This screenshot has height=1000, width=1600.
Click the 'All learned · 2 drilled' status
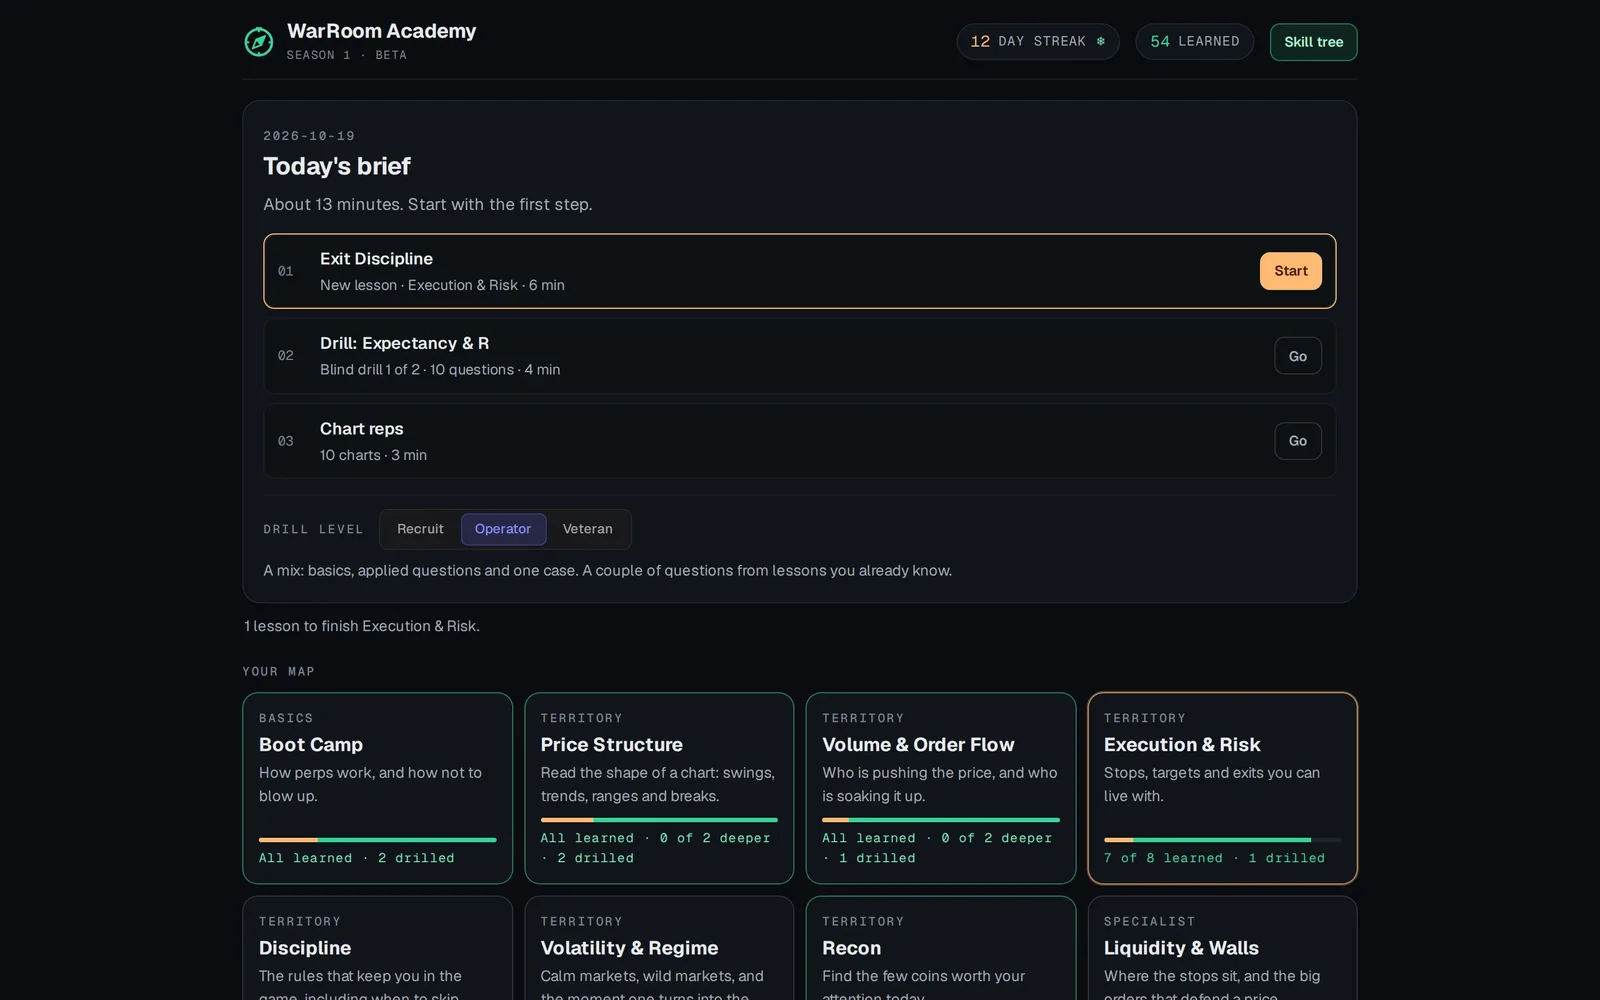point(356,858)
